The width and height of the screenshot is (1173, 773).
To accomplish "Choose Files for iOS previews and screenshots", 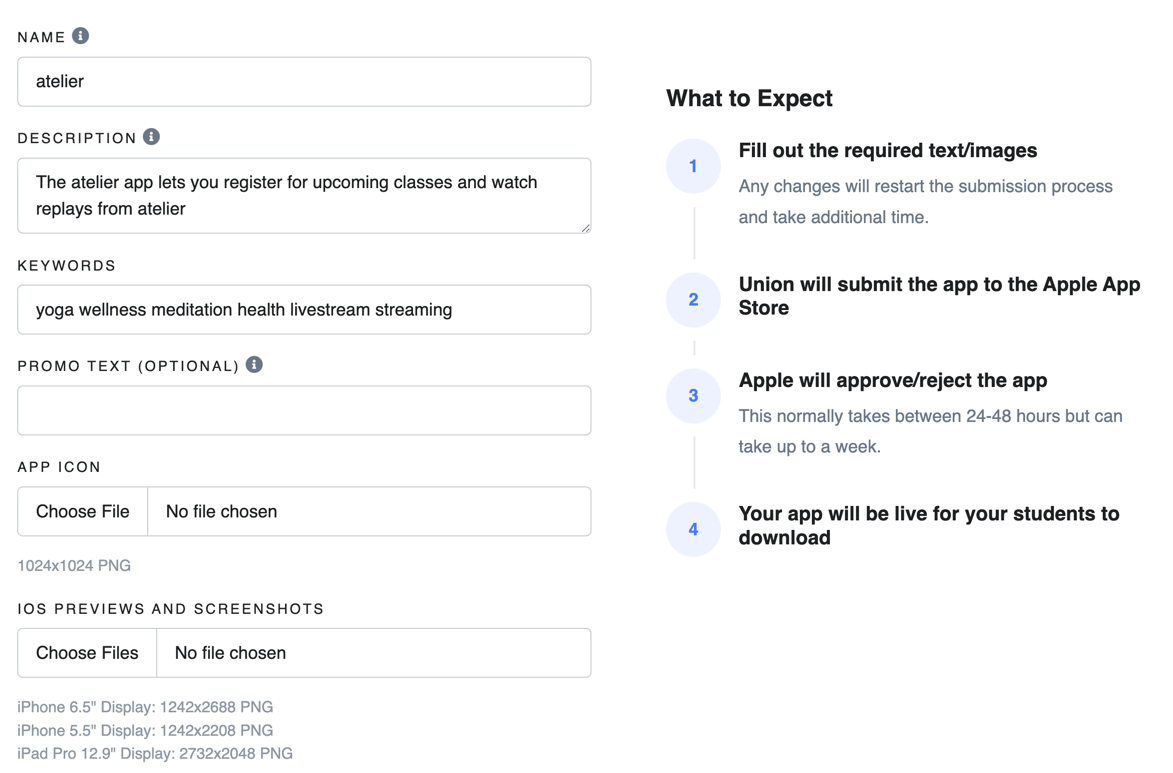I will pyautogui.click(x=88, y=653).
